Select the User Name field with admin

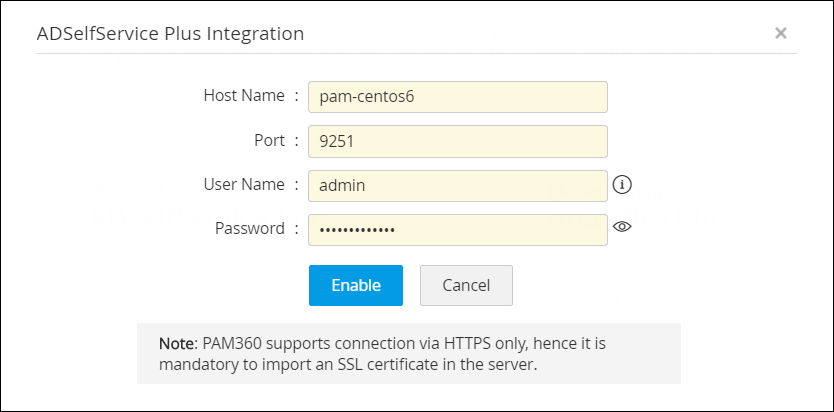pyautogui.click(x=457, y=185)
